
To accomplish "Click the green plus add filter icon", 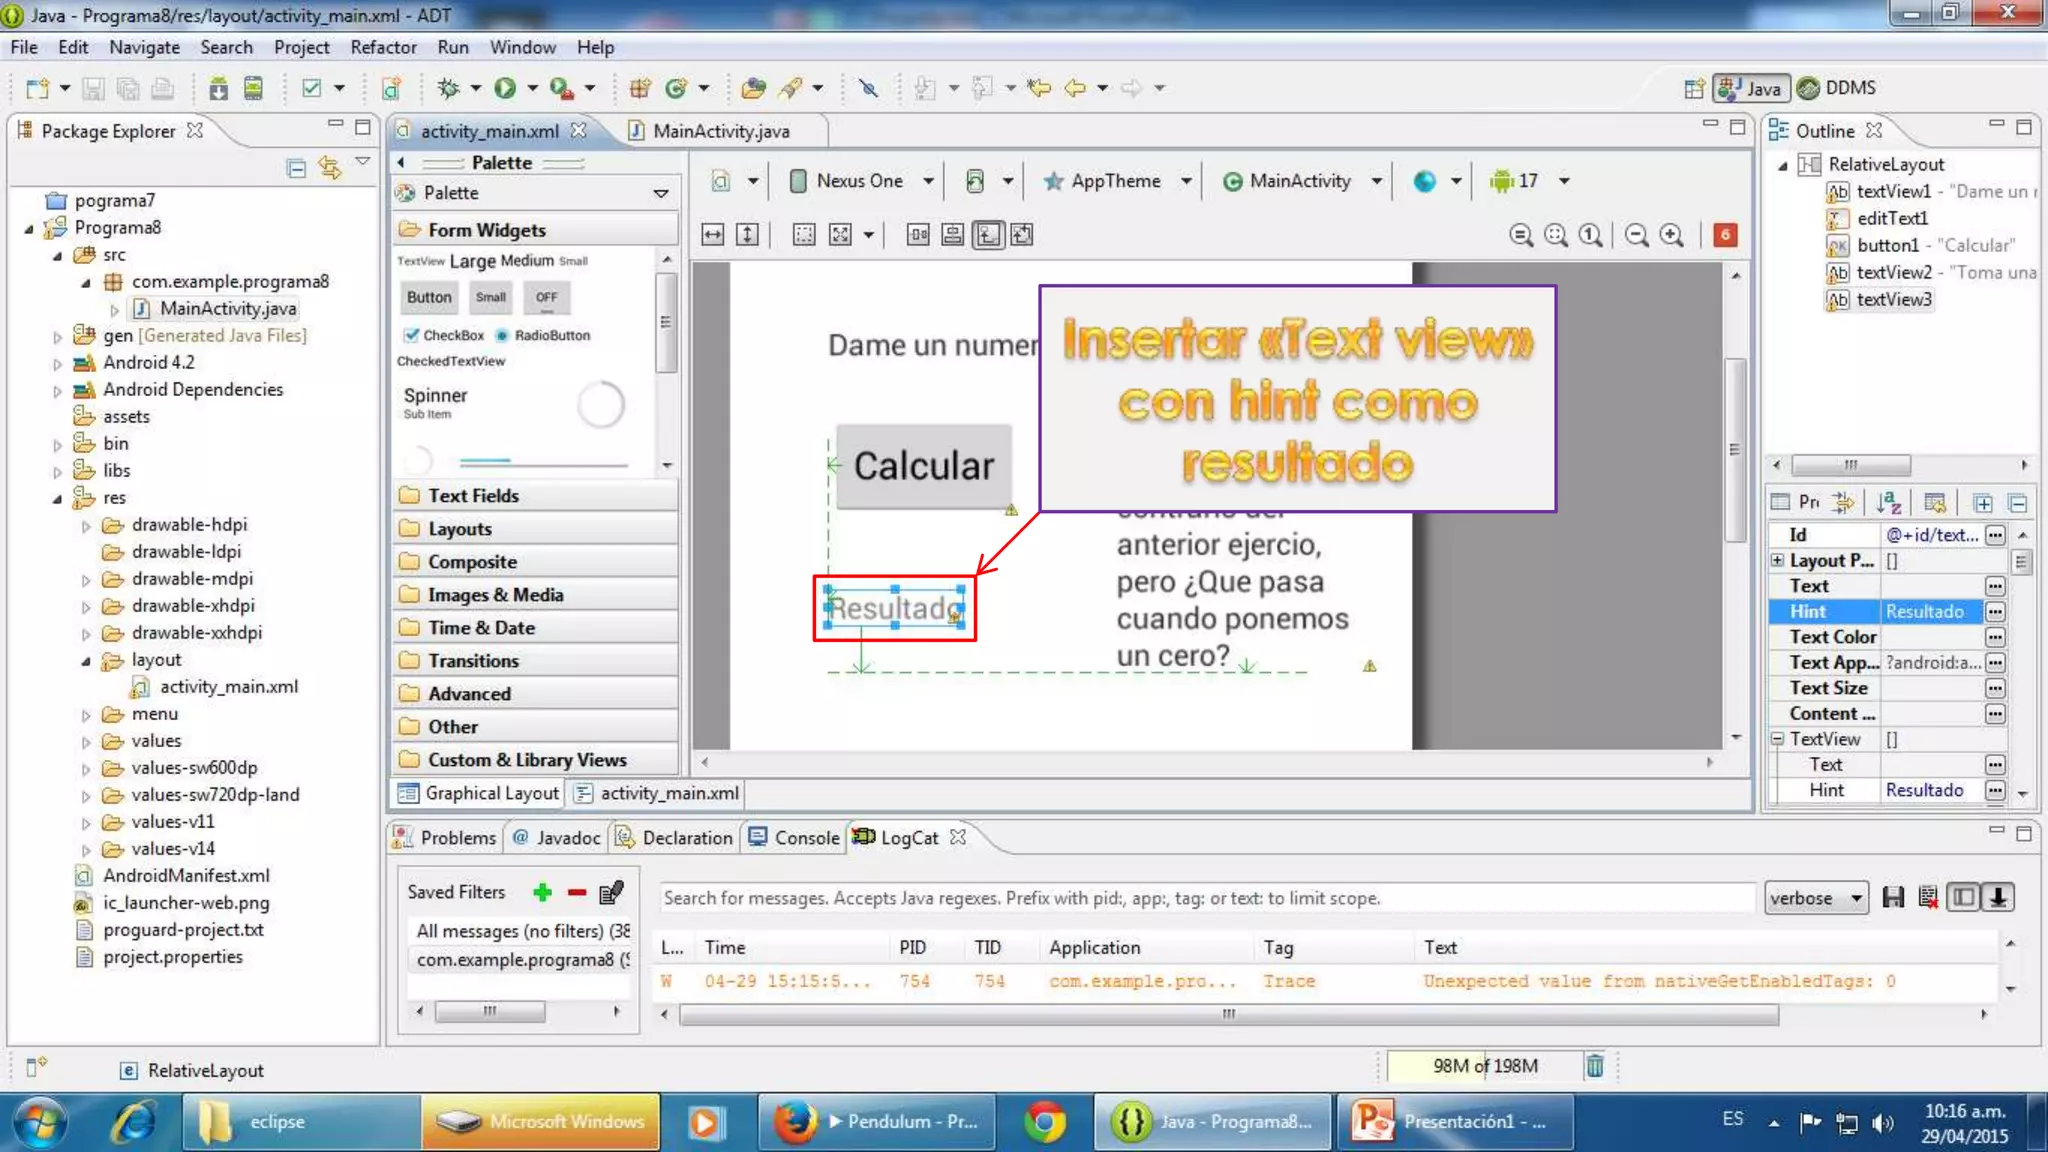I will click(543, 892).
